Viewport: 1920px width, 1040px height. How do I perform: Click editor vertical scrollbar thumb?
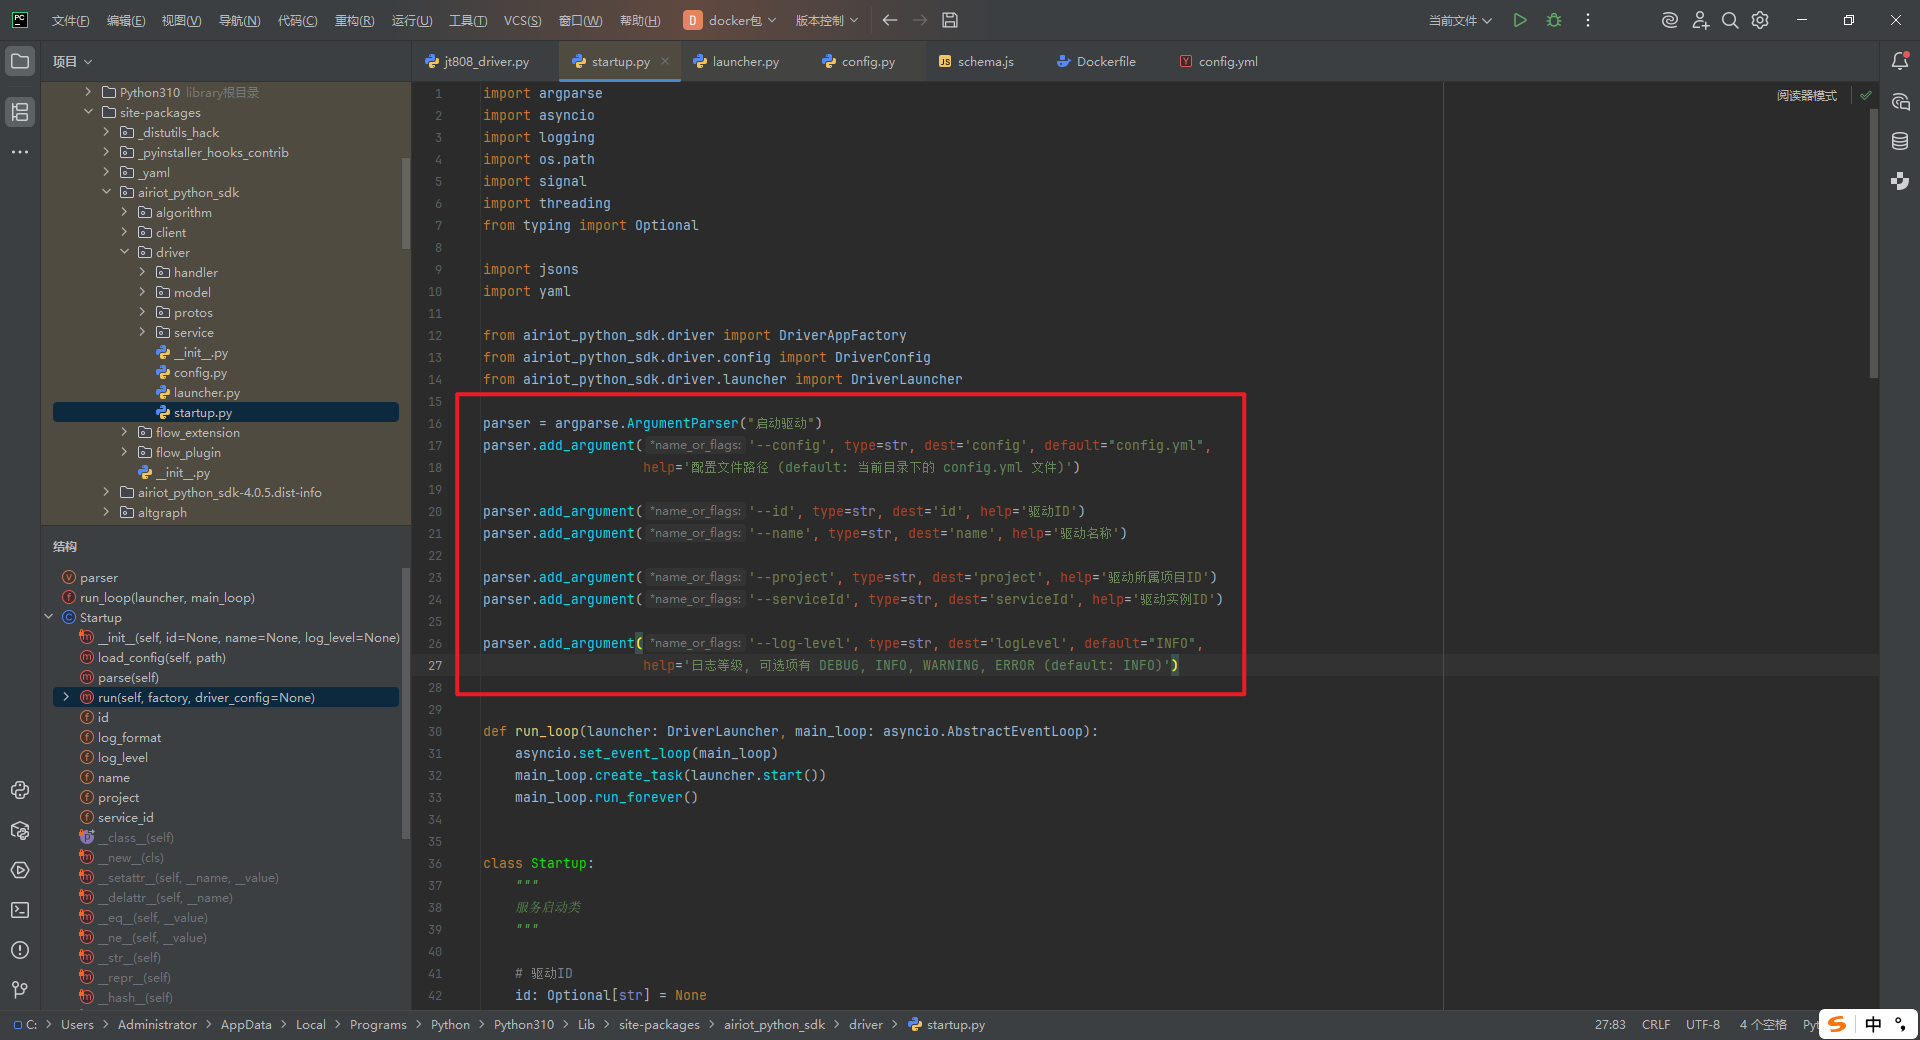point(1873,243)
